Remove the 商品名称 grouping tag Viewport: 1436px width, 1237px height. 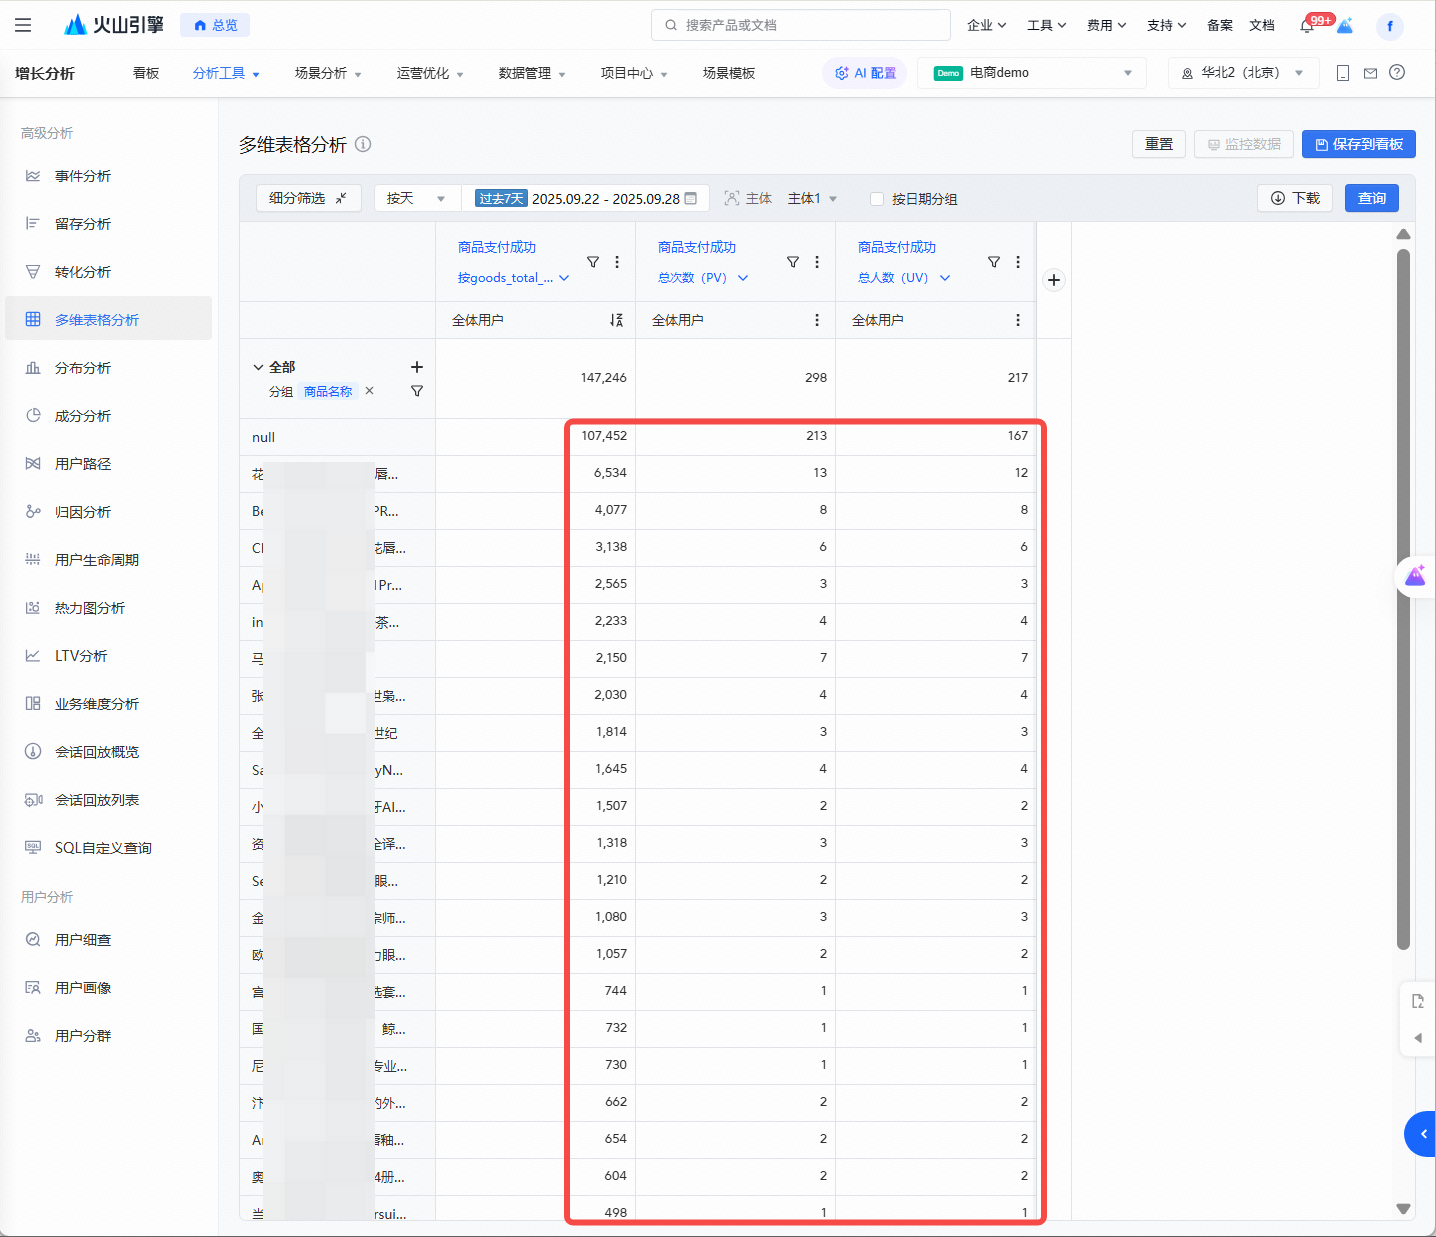tap(370, 391)
